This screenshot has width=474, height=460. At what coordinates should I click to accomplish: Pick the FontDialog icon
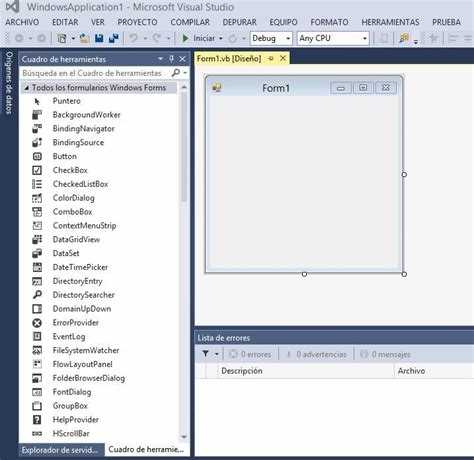point(37,392)
